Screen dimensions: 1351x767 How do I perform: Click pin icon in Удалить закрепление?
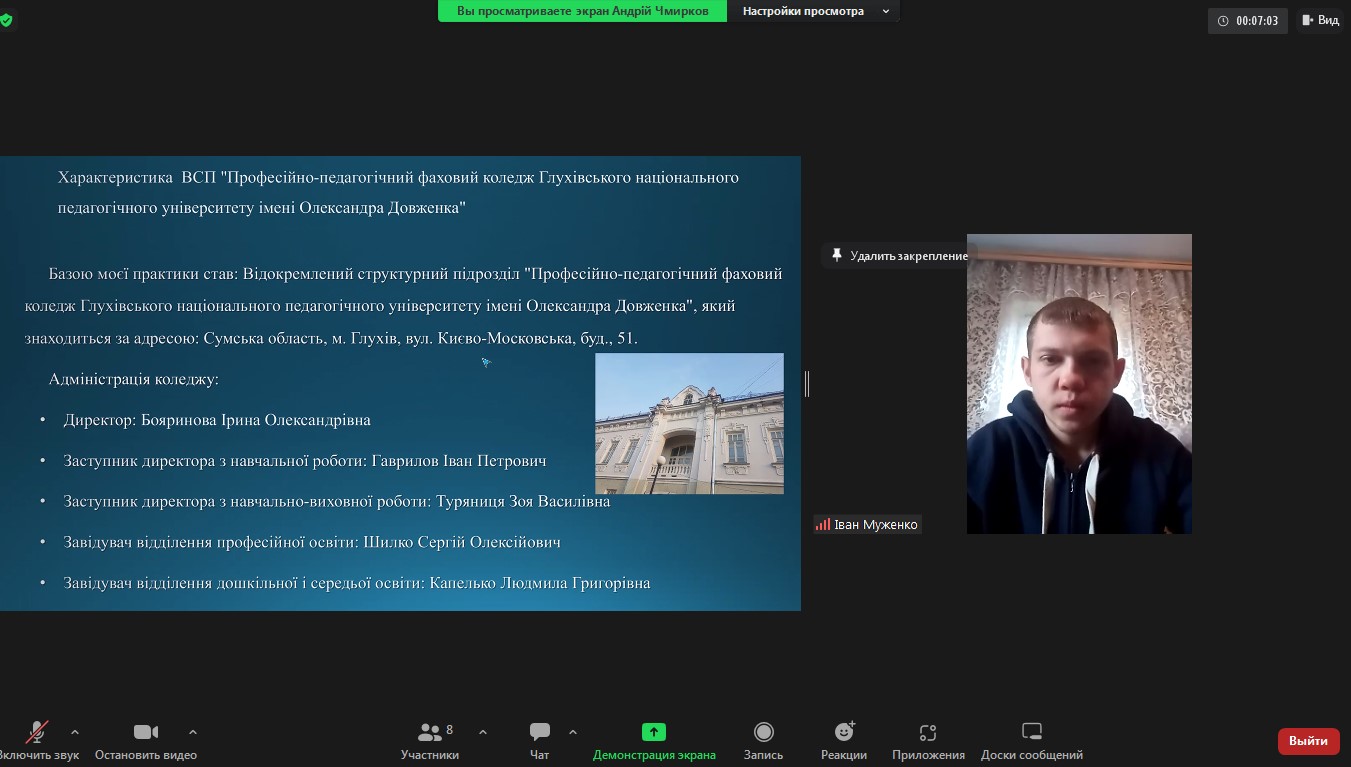[837, 256]
